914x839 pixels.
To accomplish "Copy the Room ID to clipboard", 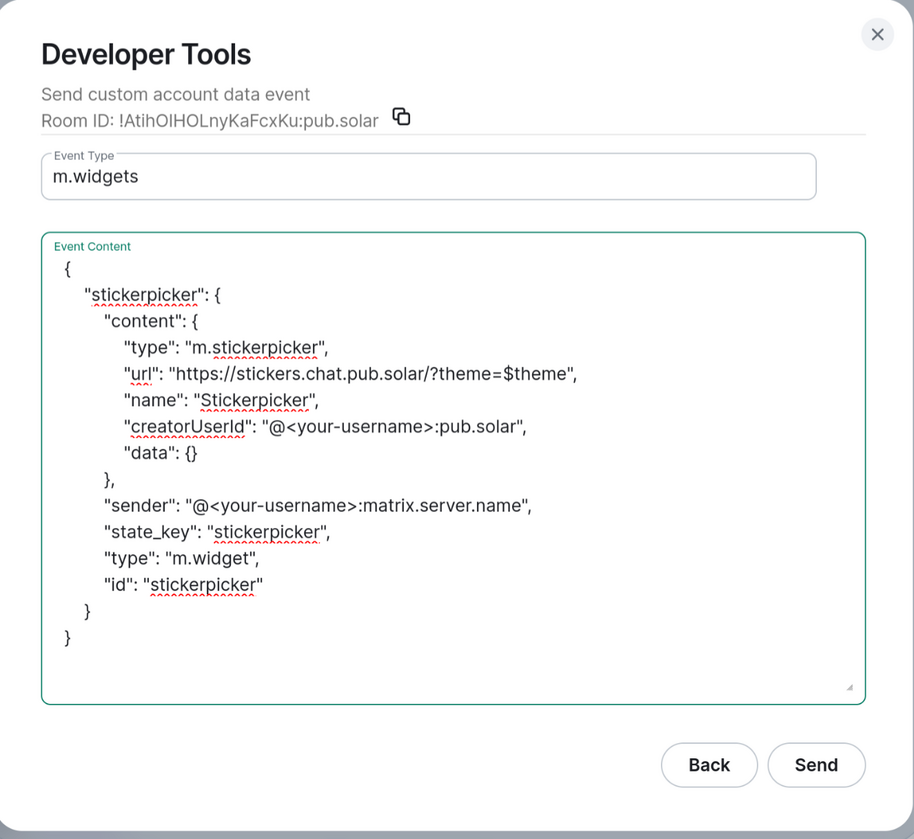I will coord(401,117).
